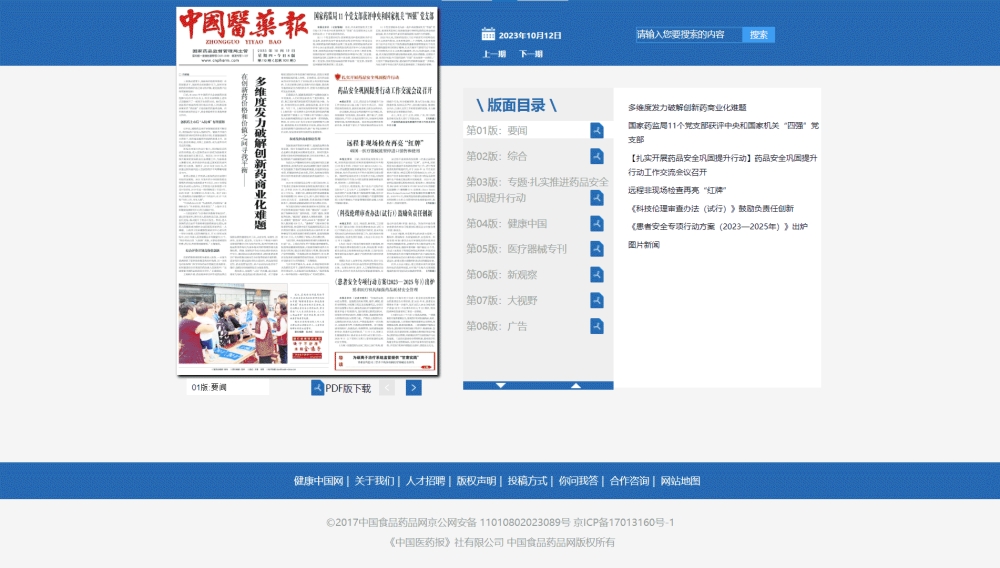The width and height of the screenshot is (1000, 568).
Task: Click the 01版:要闻 page label
Action: (x=209, y=388)
